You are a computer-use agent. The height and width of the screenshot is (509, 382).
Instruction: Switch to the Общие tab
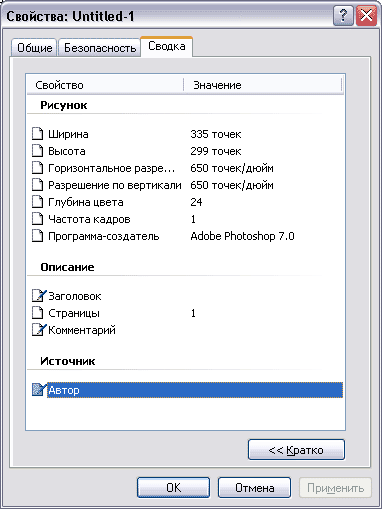click(x=34, y=48)
